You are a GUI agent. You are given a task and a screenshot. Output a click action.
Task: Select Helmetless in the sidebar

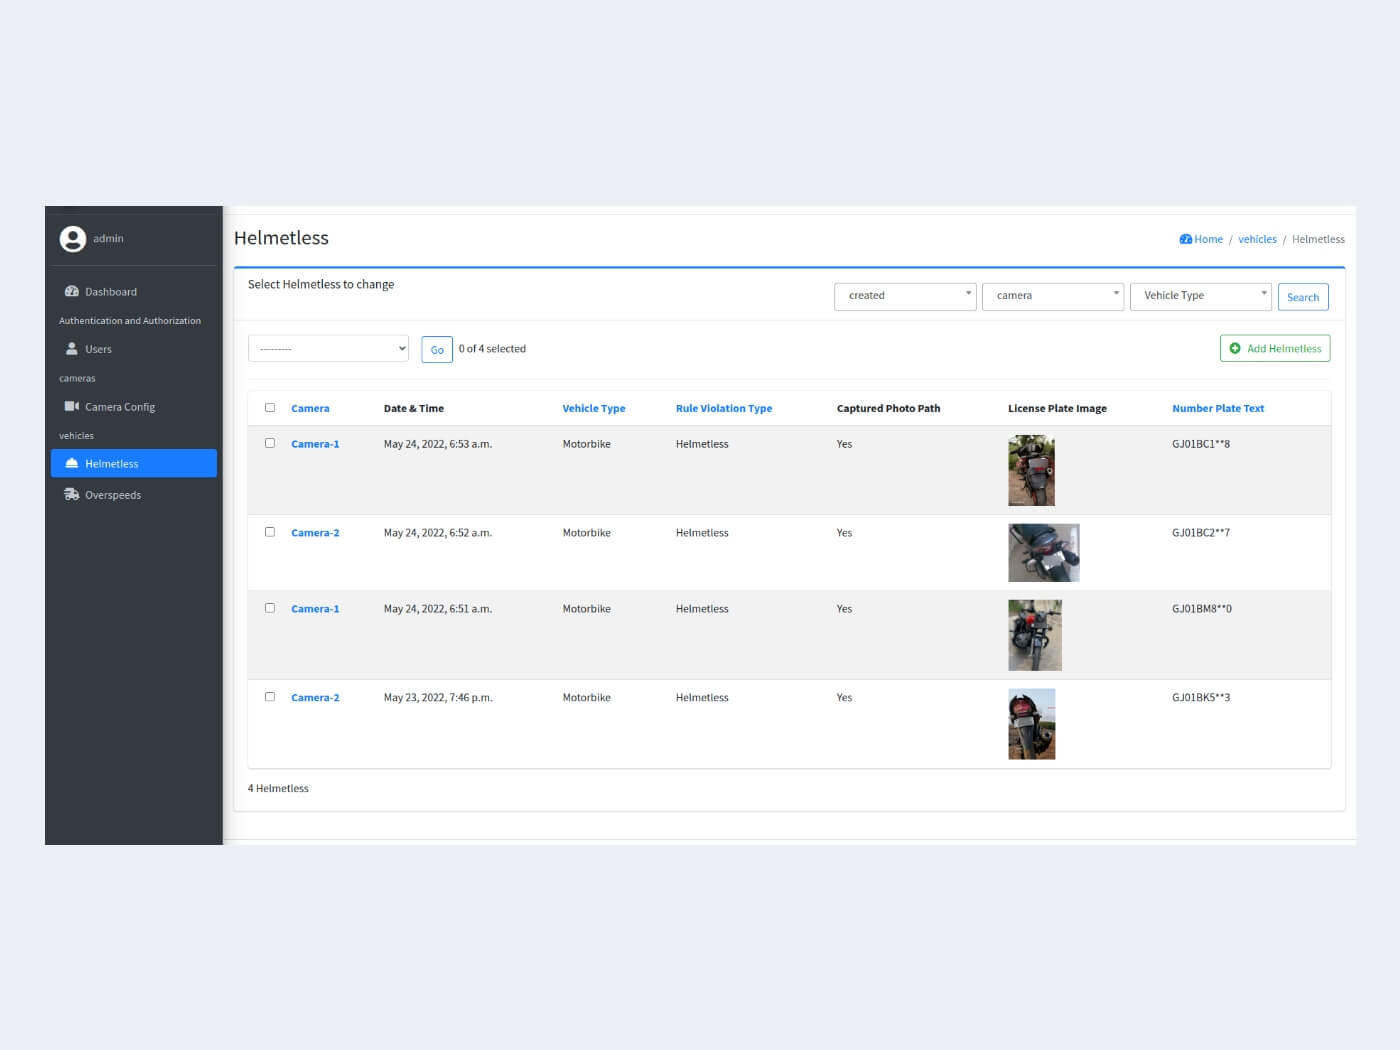tap(134, 463)
